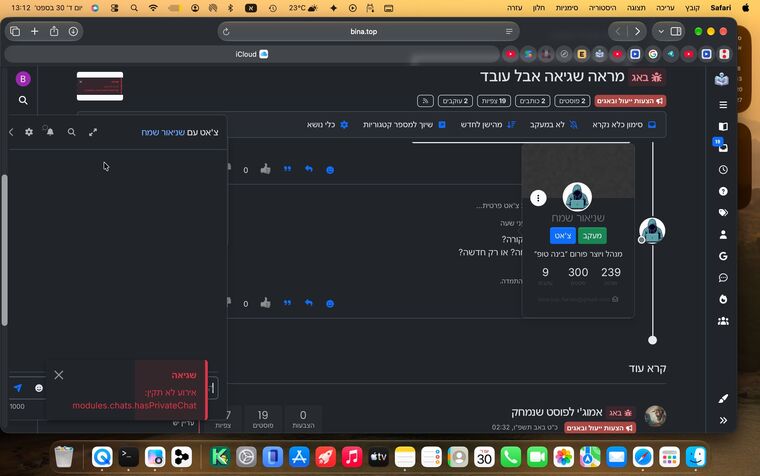Reload the page in Safari
Image resolution: width=760 pixels, height=476 pixels.
point(226,32)
